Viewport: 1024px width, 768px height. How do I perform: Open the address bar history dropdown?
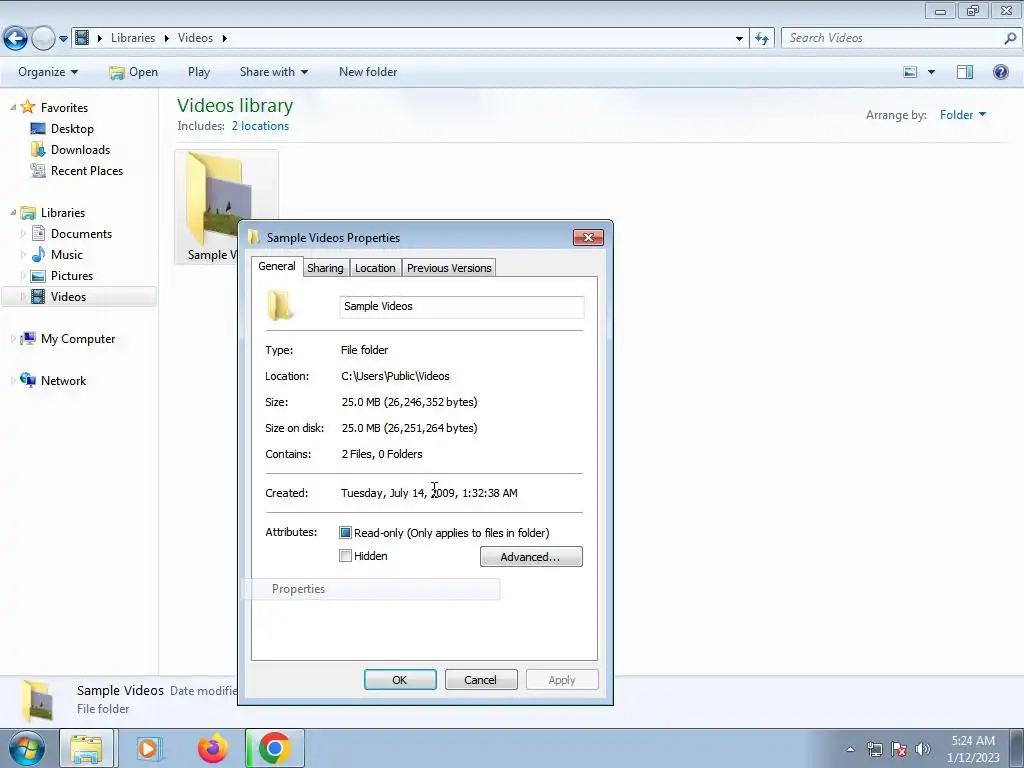click(739, 39)
